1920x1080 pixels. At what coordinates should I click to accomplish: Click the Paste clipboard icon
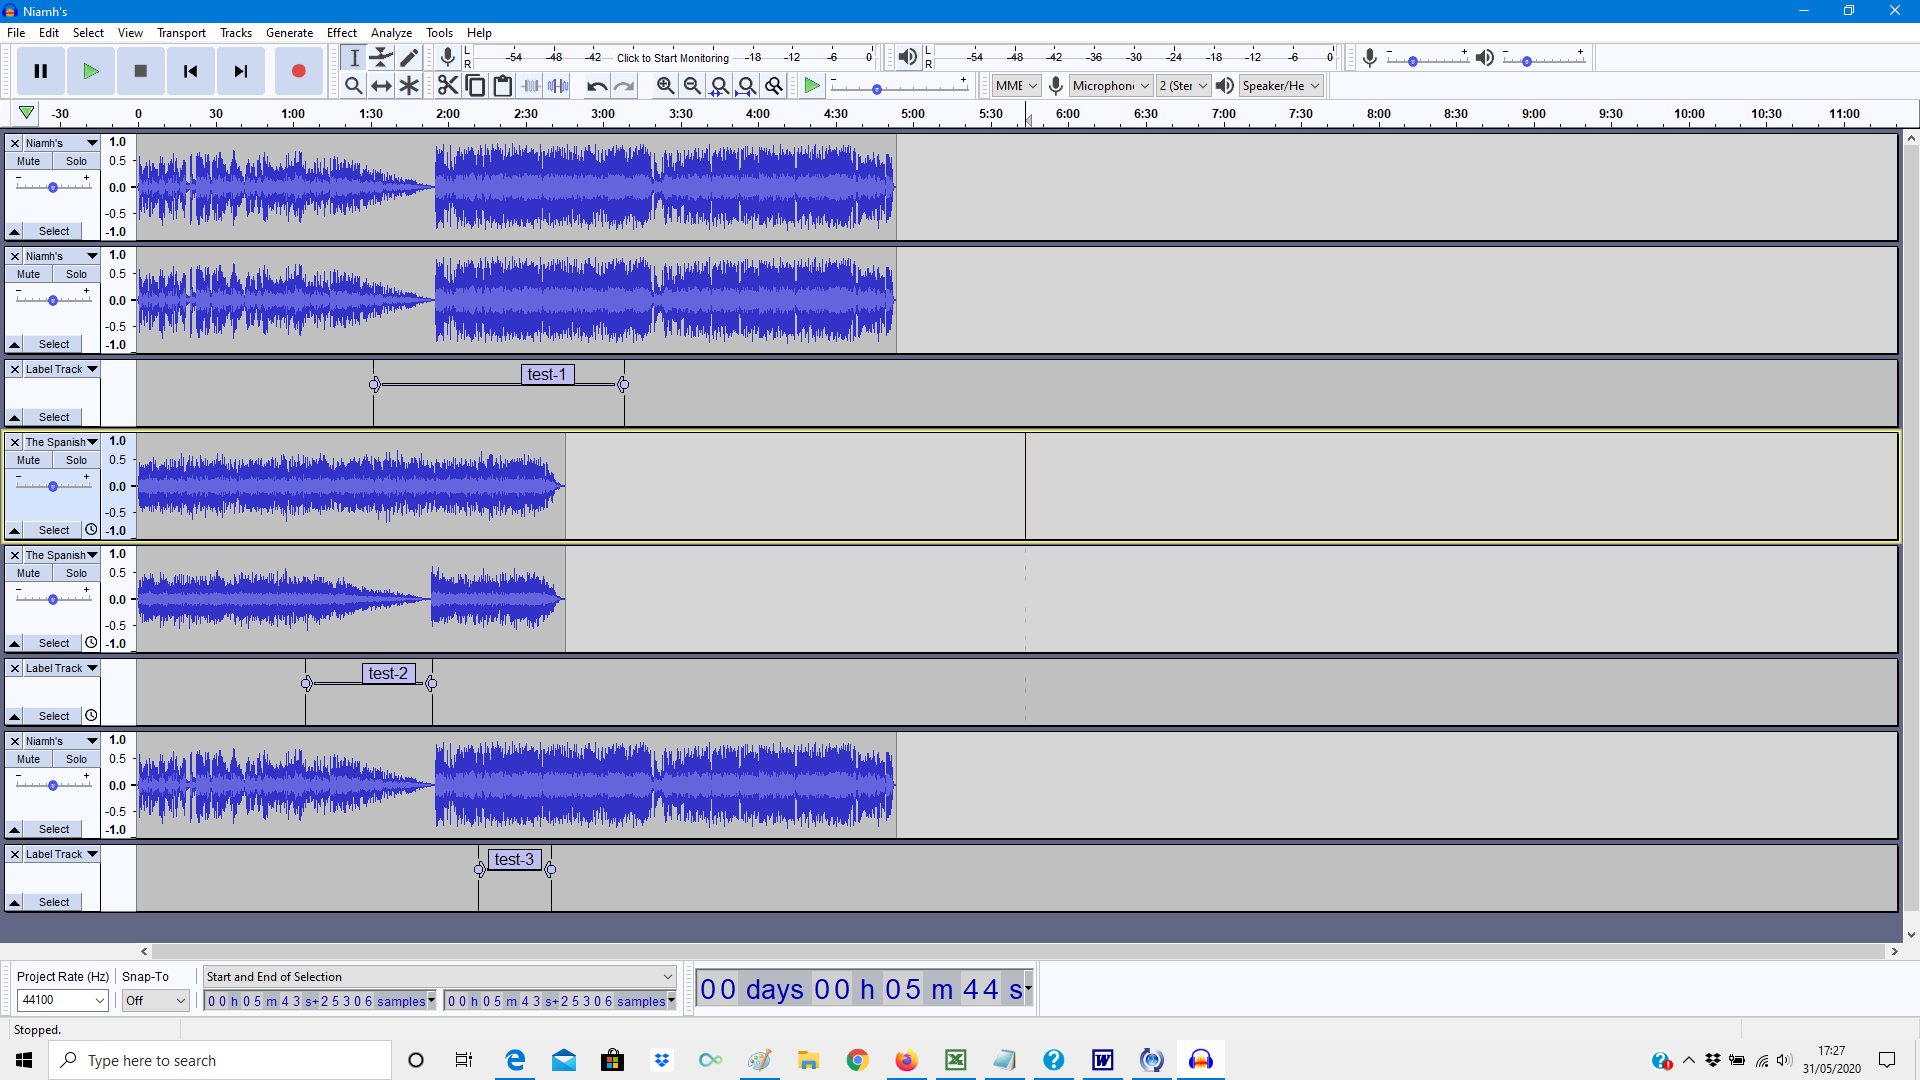tap(503, 86)
